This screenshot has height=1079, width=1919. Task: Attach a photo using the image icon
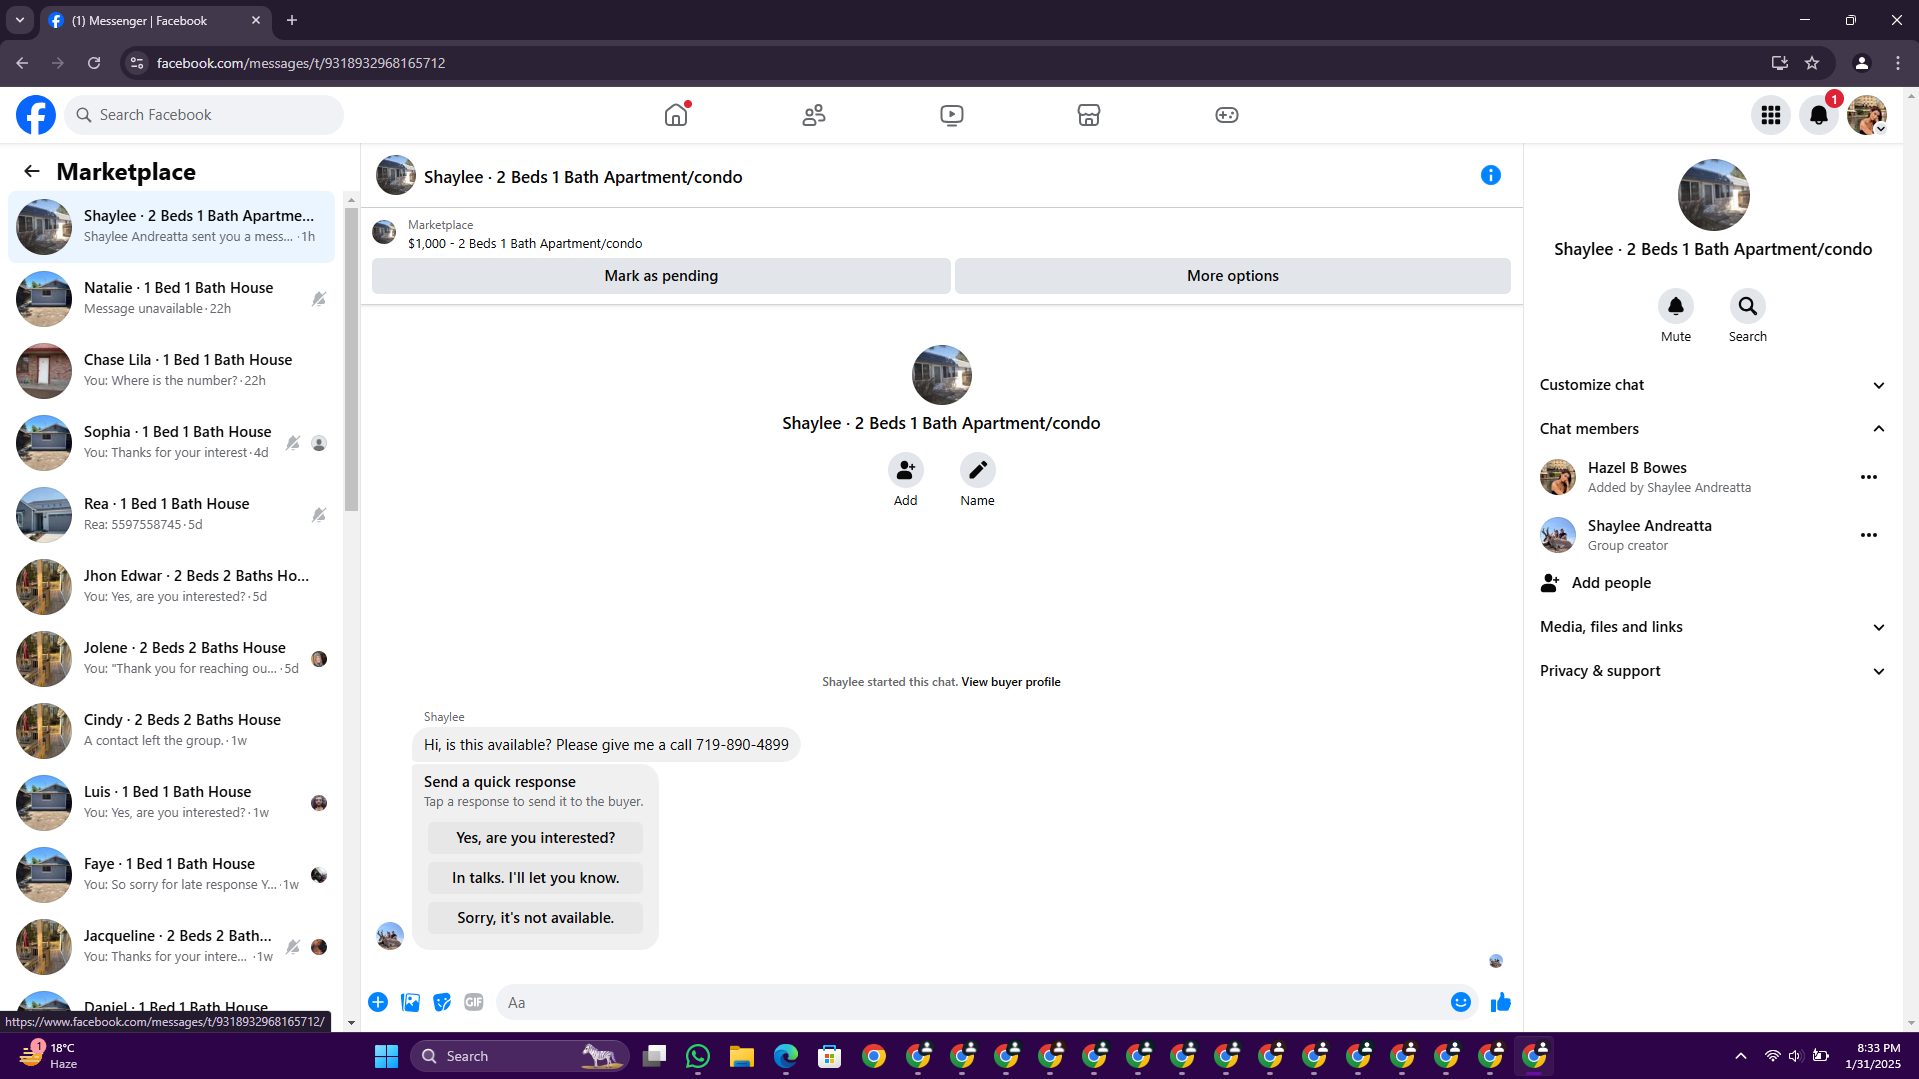[410, 1002]
